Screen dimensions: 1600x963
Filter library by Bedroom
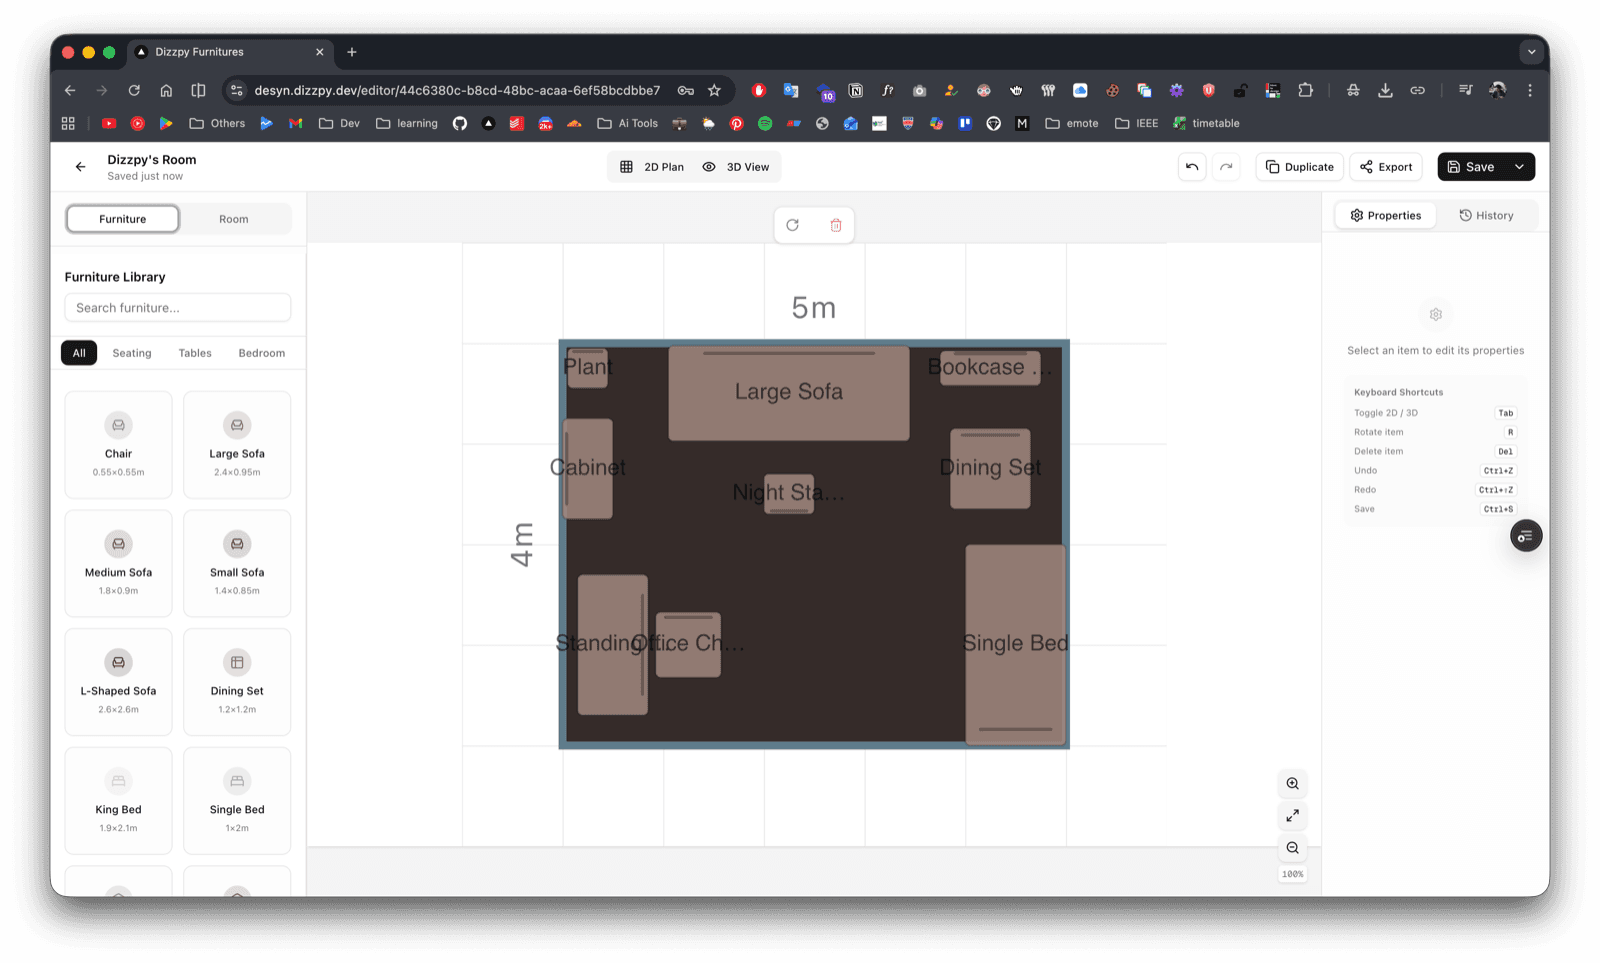point(262,353)
